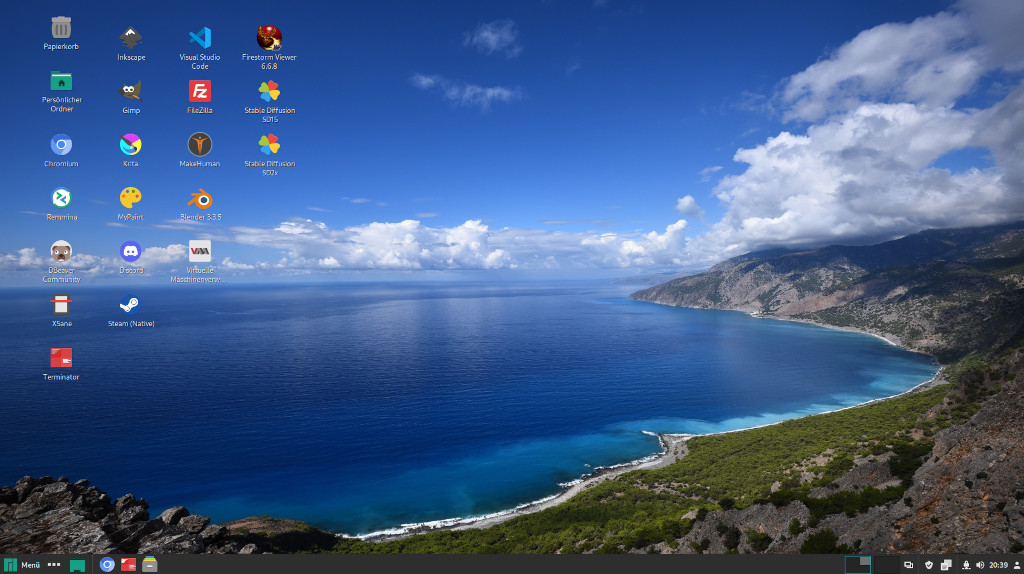Click the clock showing 20:39
The width and height of the screenshot is (1024, 574).
pos(998,565)
